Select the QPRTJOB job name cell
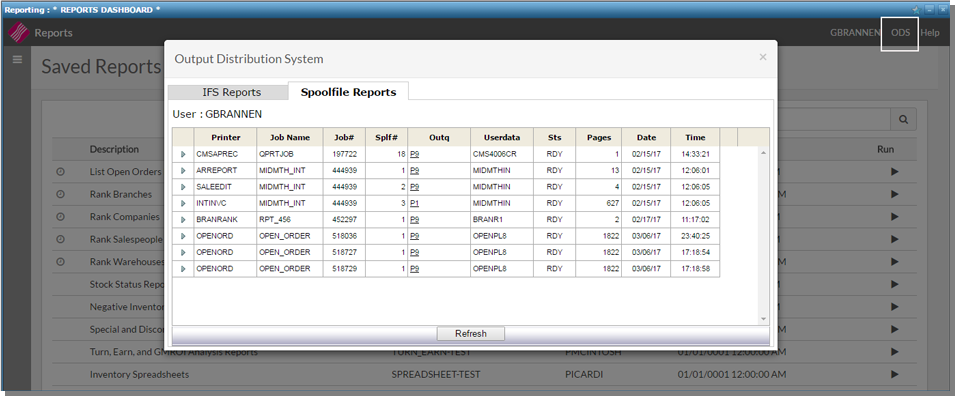This screenshot has height=396, width=955. pyautogui.click(x=290, y=155)
